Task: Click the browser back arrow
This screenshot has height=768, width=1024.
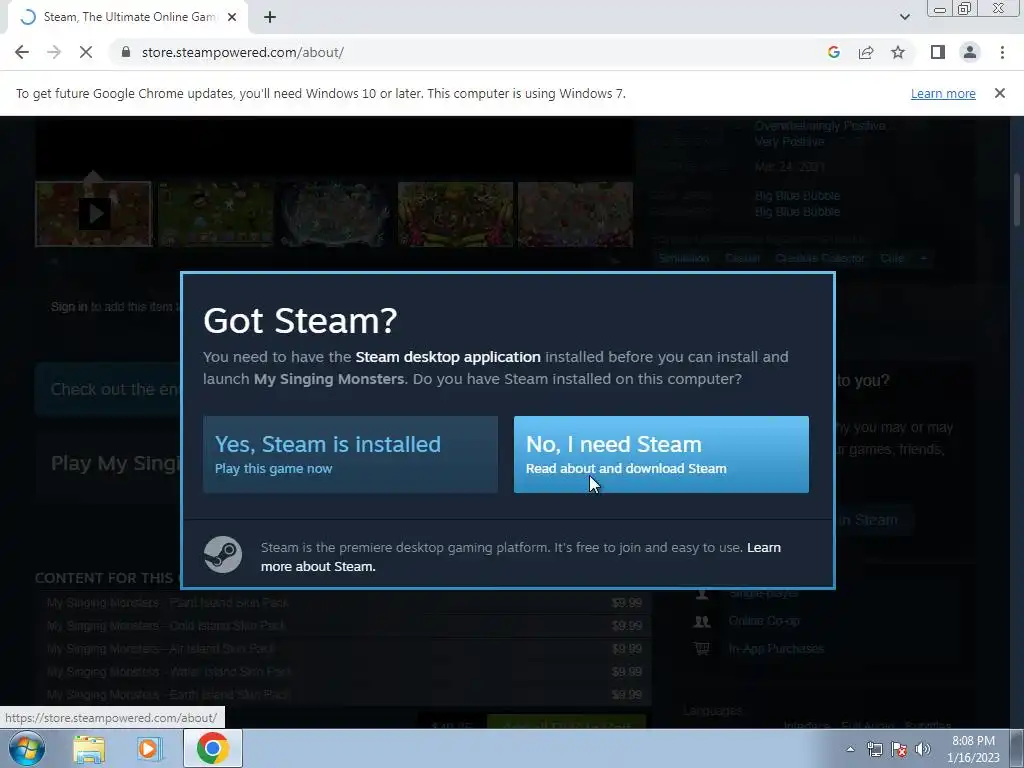Action: pos(22,52)
